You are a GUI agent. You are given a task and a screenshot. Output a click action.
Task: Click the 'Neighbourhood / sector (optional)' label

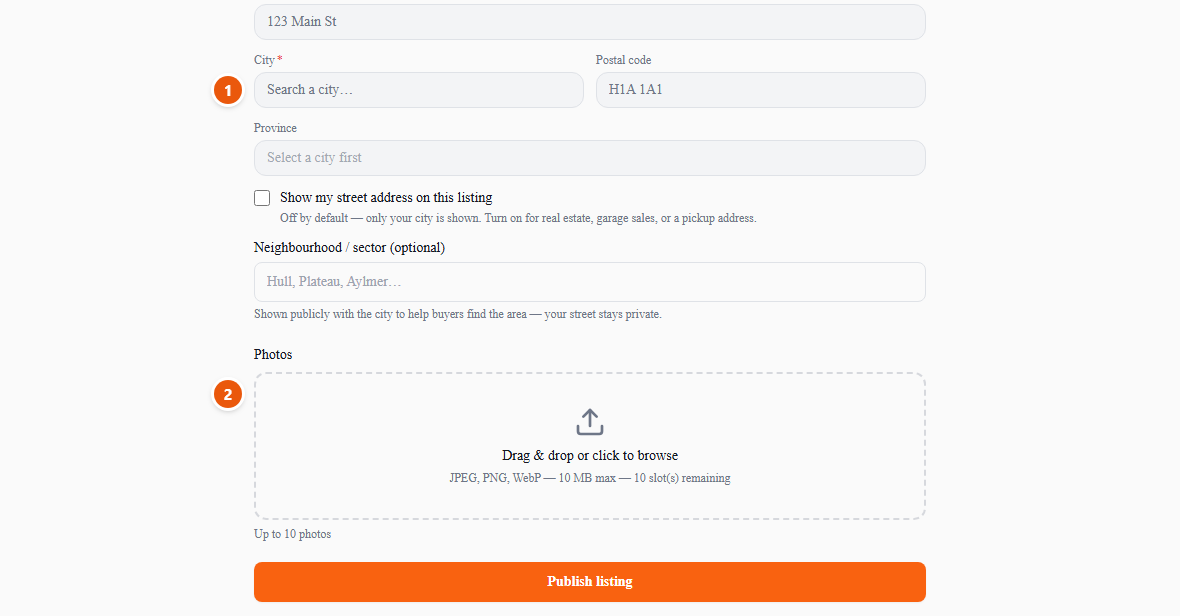pyautogui.click(x=349, y=247)
